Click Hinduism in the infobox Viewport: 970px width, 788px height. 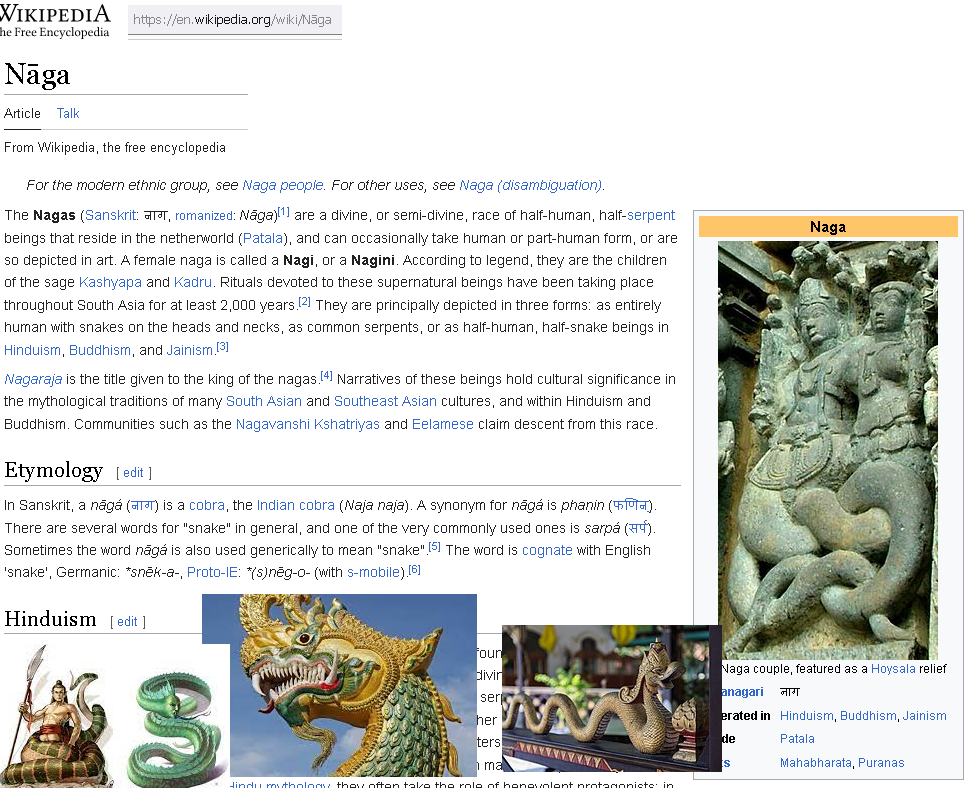pos(807,716)
